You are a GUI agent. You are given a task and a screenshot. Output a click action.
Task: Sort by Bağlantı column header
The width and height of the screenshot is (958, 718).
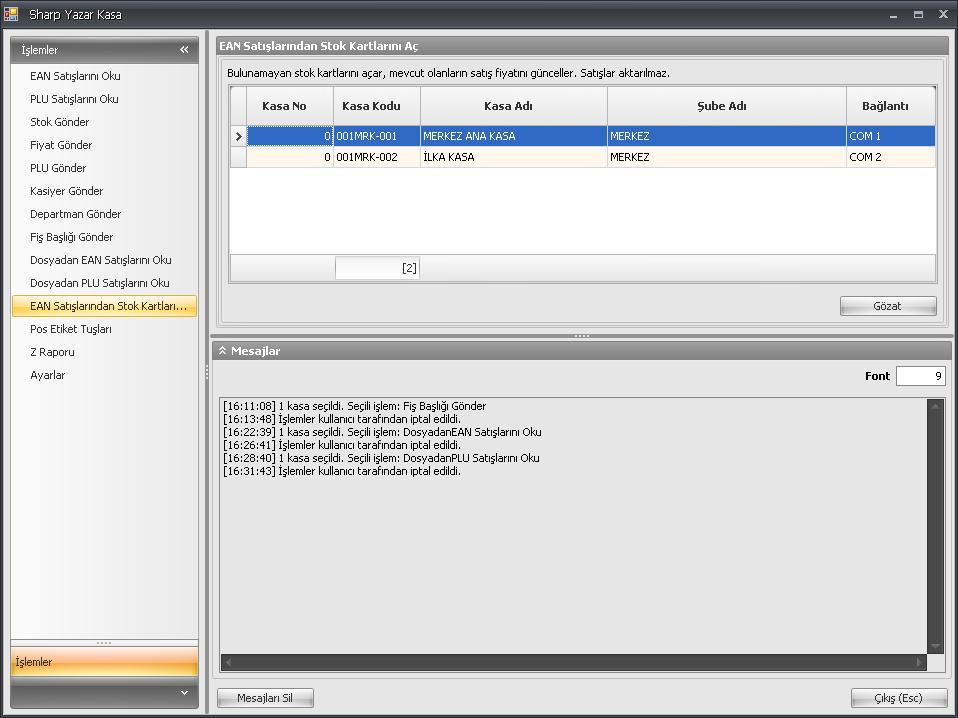(891, 106)
